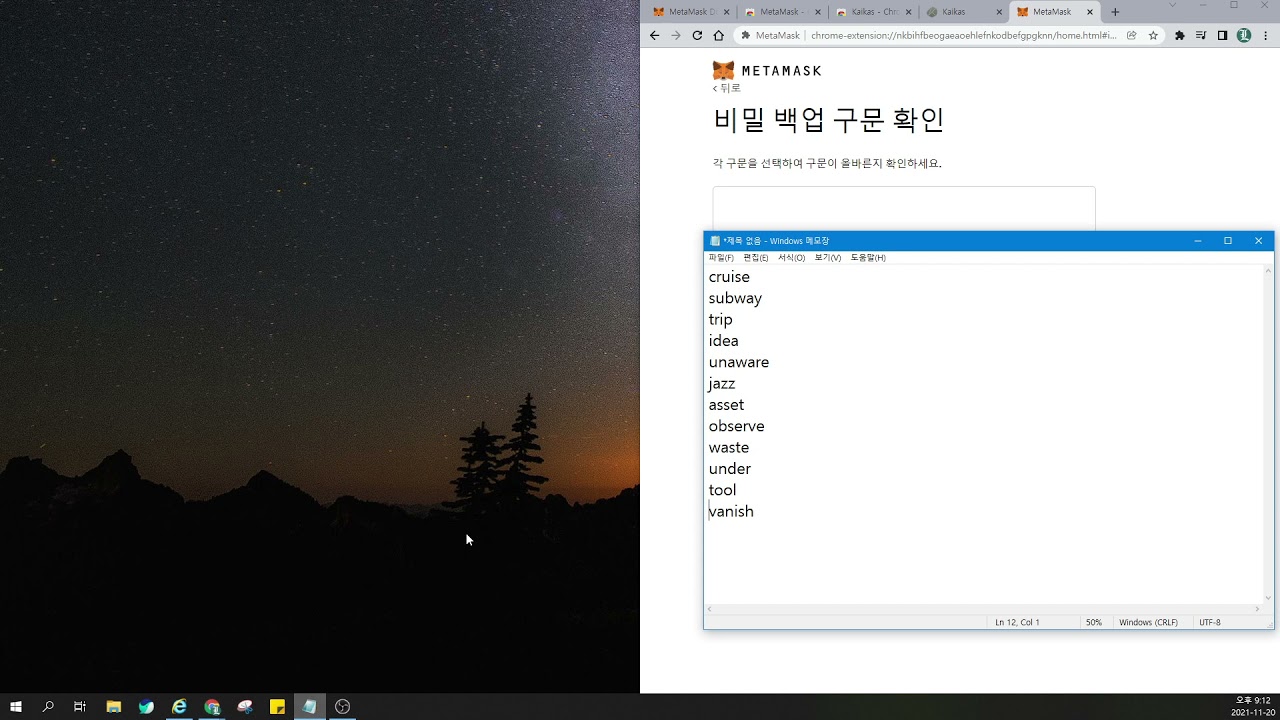Switch to the Kaikas - Chrome tab
1280x720 pixels.
(874, 12)
